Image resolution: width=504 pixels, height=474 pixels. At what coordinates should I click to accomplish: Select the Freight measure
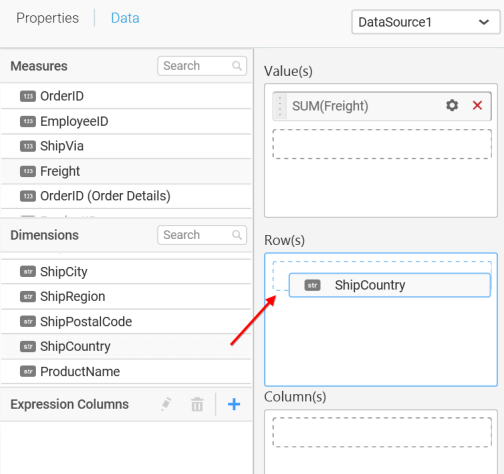(126, 171)
